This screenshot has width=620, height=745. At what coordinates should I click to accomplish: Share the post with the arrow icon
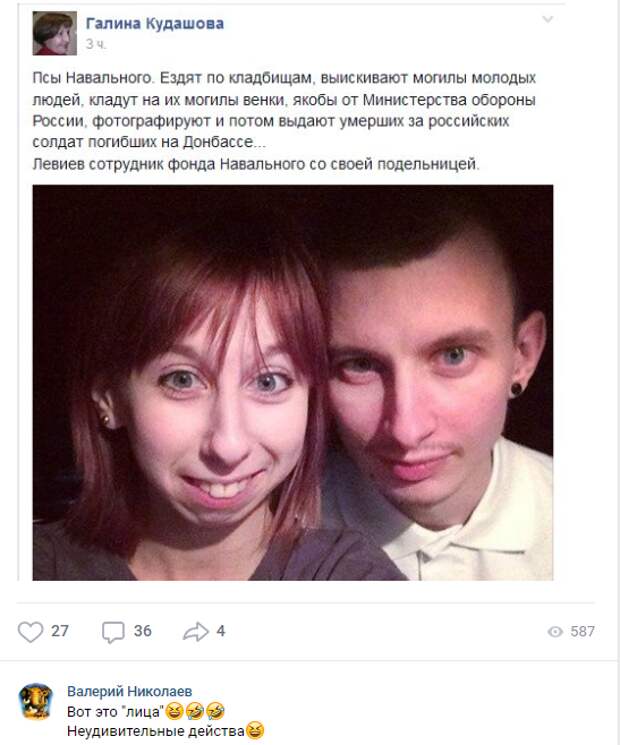(x=196, y=631)
